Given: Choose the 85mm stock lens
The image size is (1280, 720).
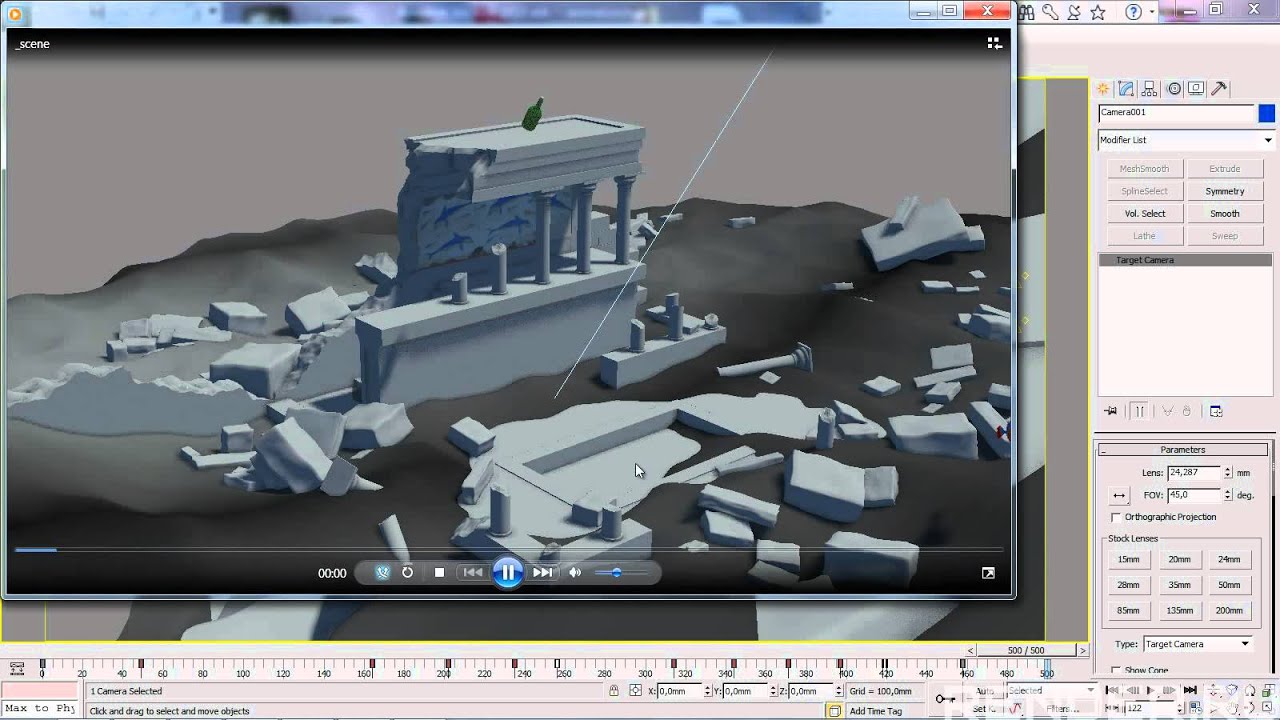Looking at the screenshot, I should [1128, 610].
